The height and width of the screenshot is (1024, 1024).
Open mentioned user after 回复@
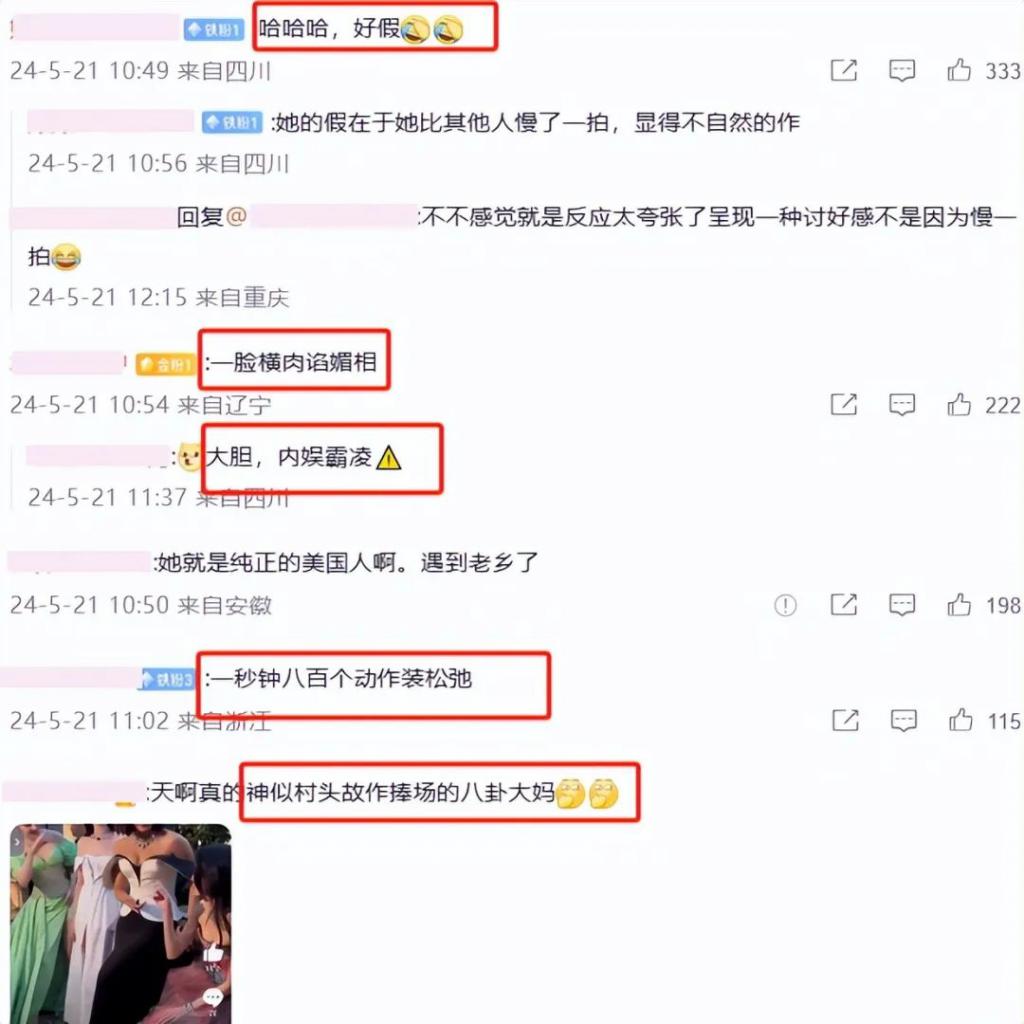click(x=333, y=216)
